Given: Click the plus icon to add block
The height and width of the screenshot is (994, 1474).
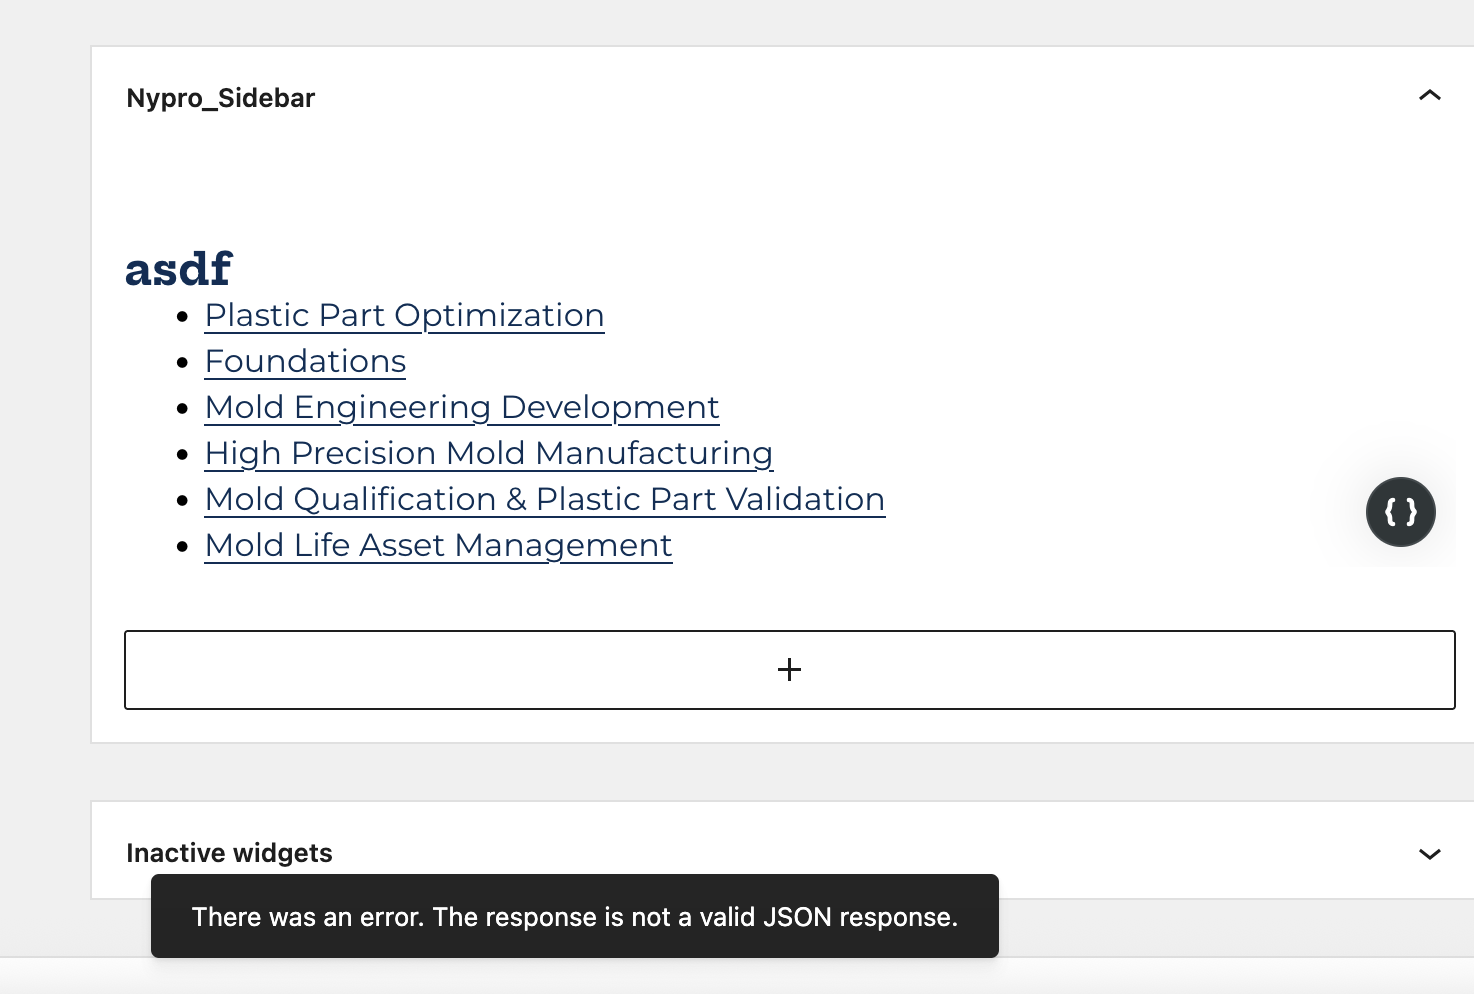Looking at the screenshot, I should [789, 670].
